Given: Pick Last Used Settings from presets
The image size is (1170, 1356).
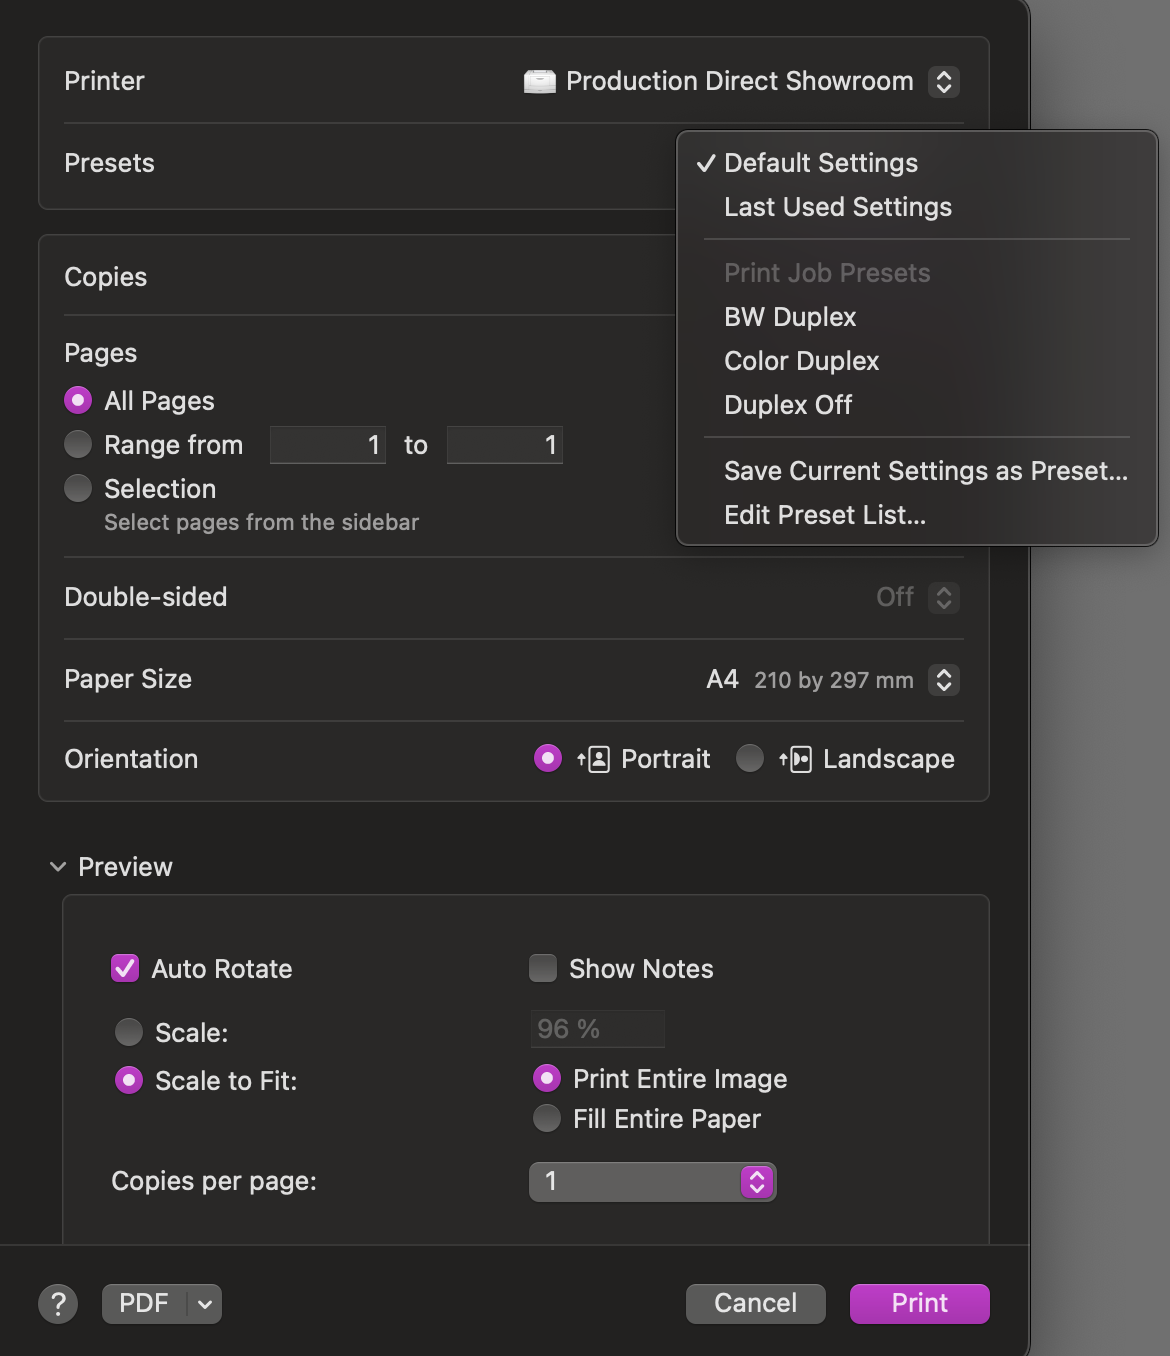Looking at the screenshot, I should coord(837,207).
